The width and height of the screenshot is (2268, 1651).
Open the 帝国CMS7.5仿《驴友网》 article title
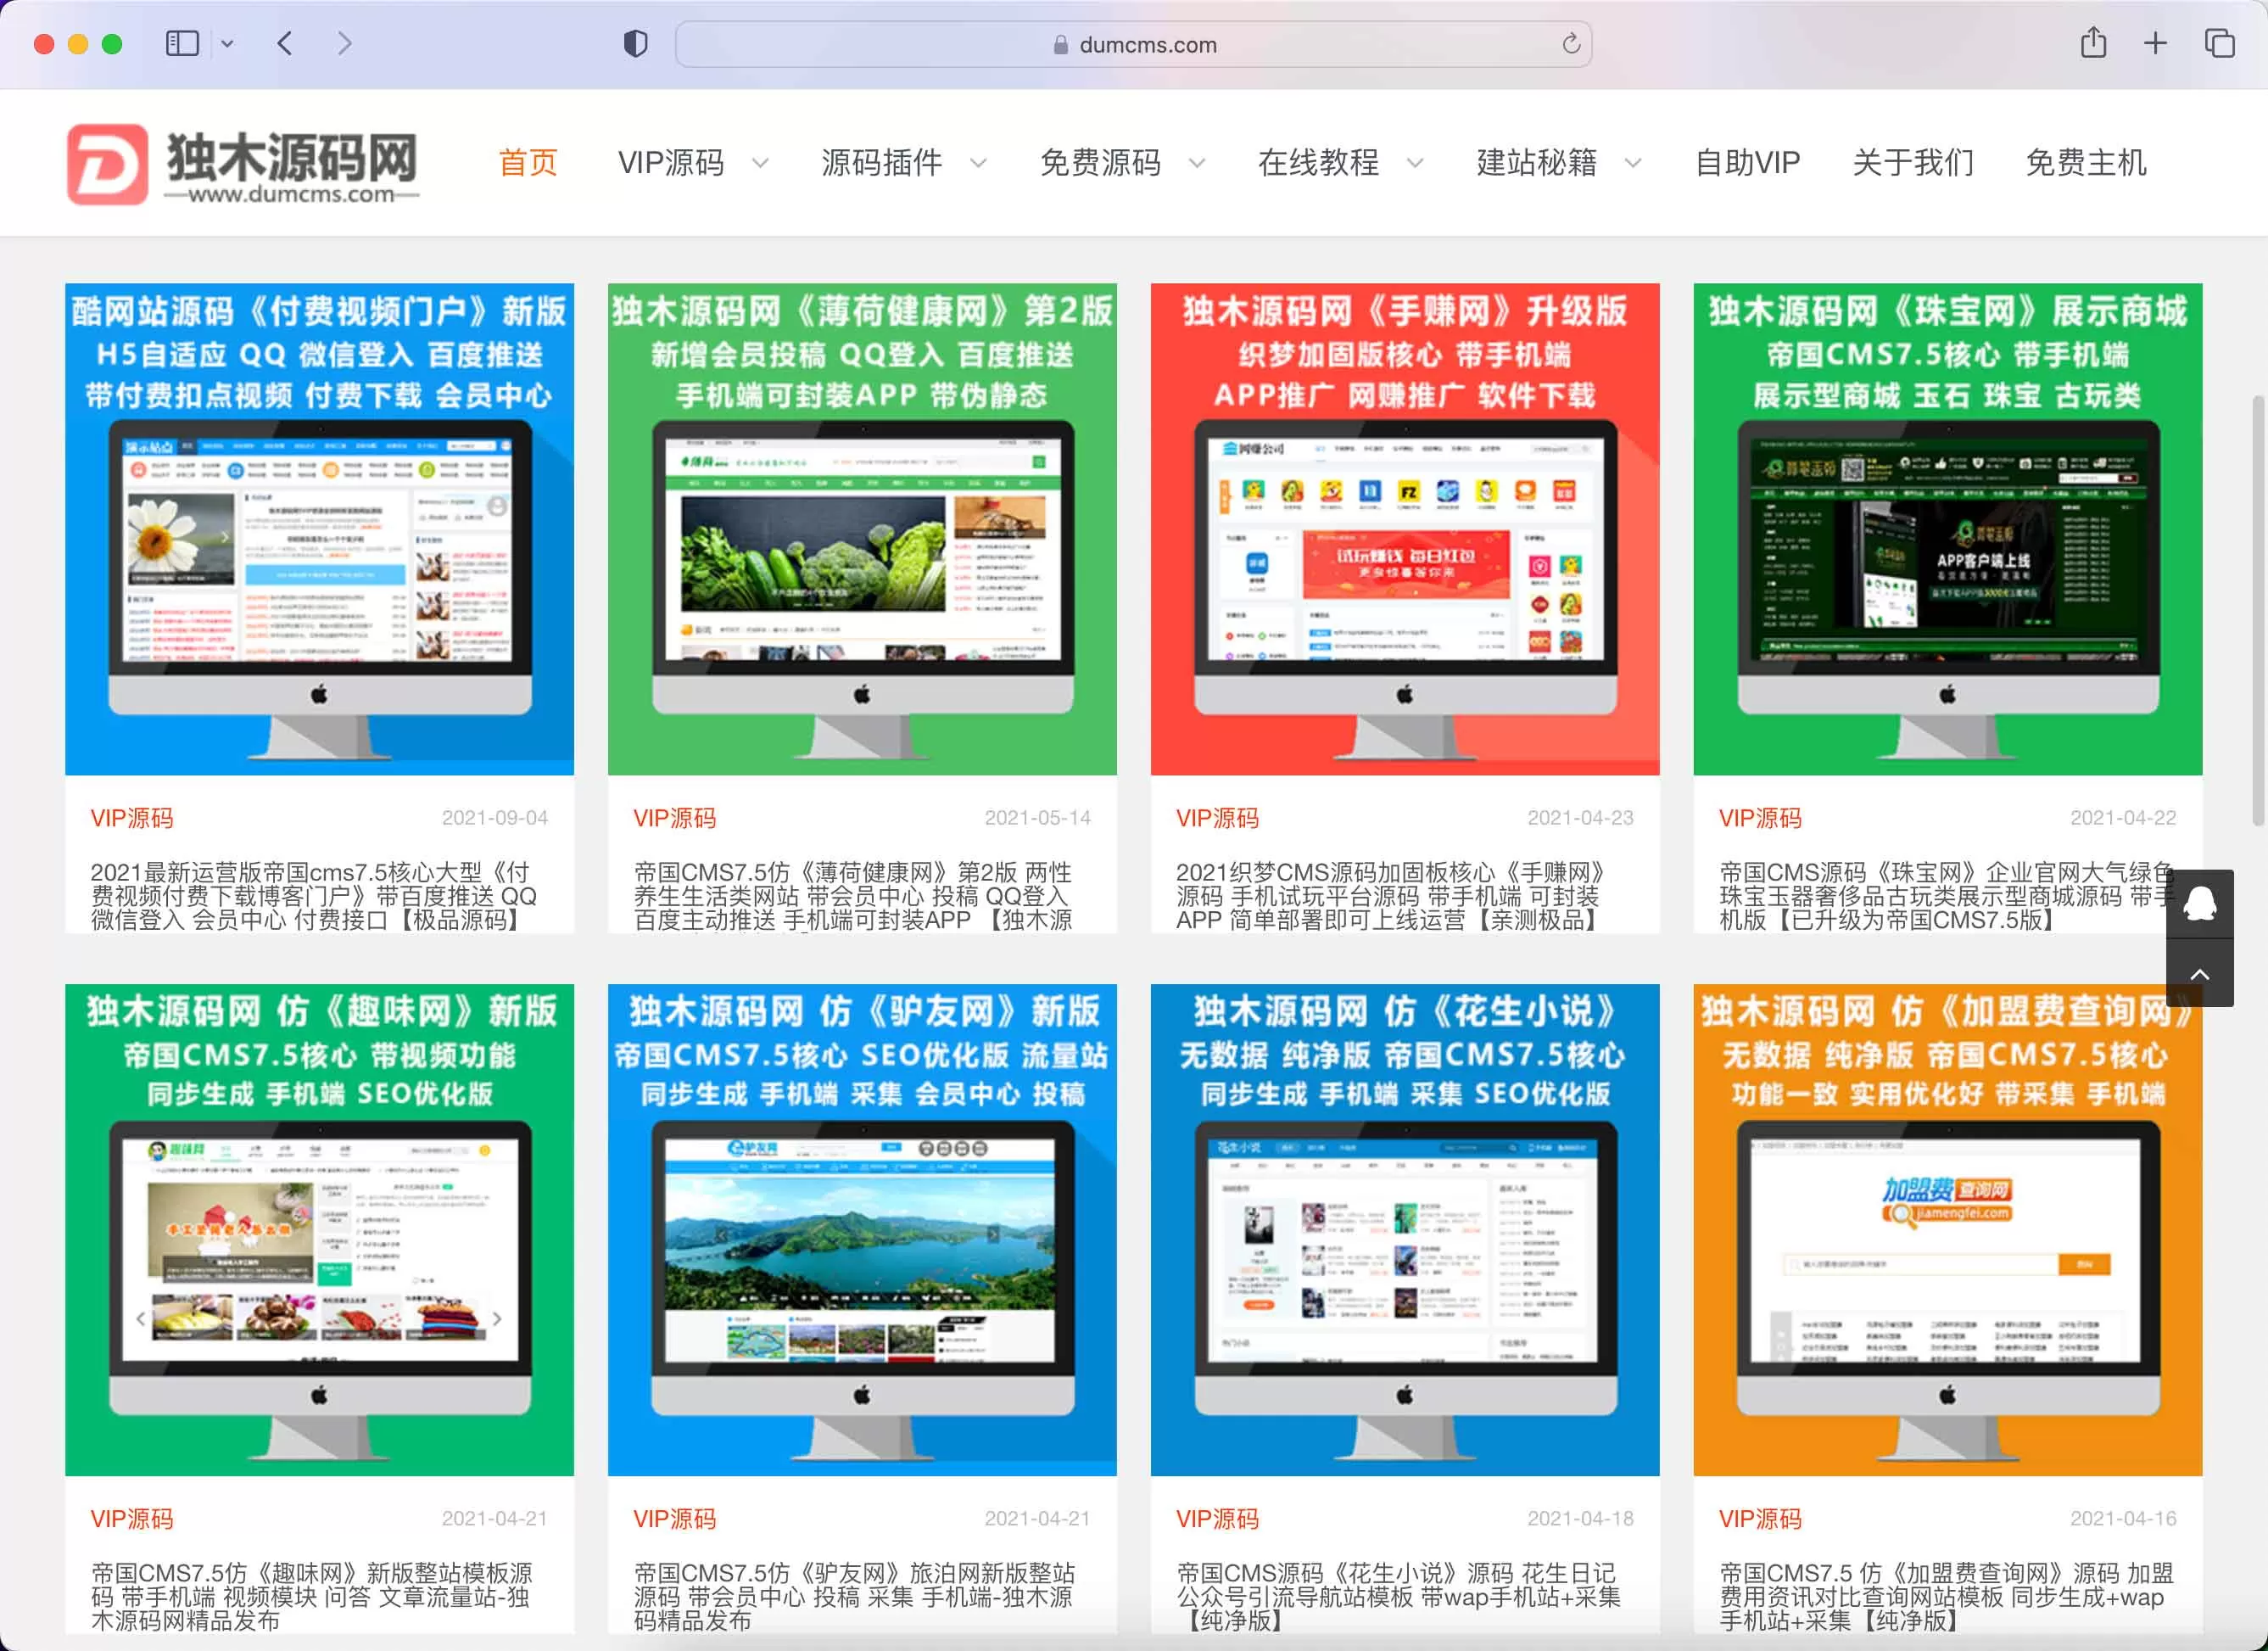coord(855,1597)
